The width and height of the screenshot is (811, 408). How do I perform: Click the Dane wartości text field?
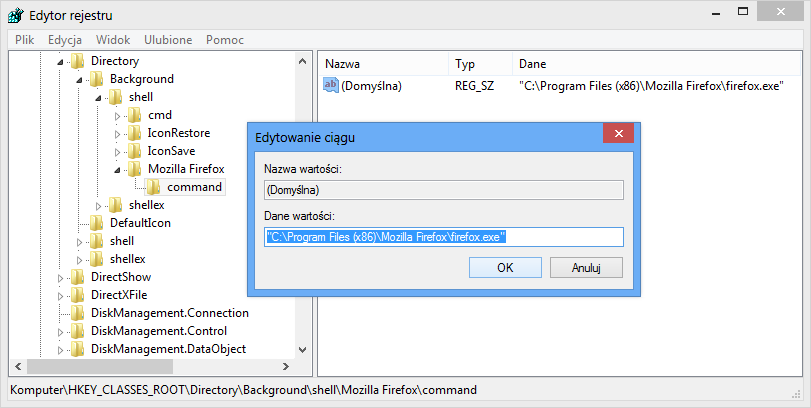click(x=443, y=237)
